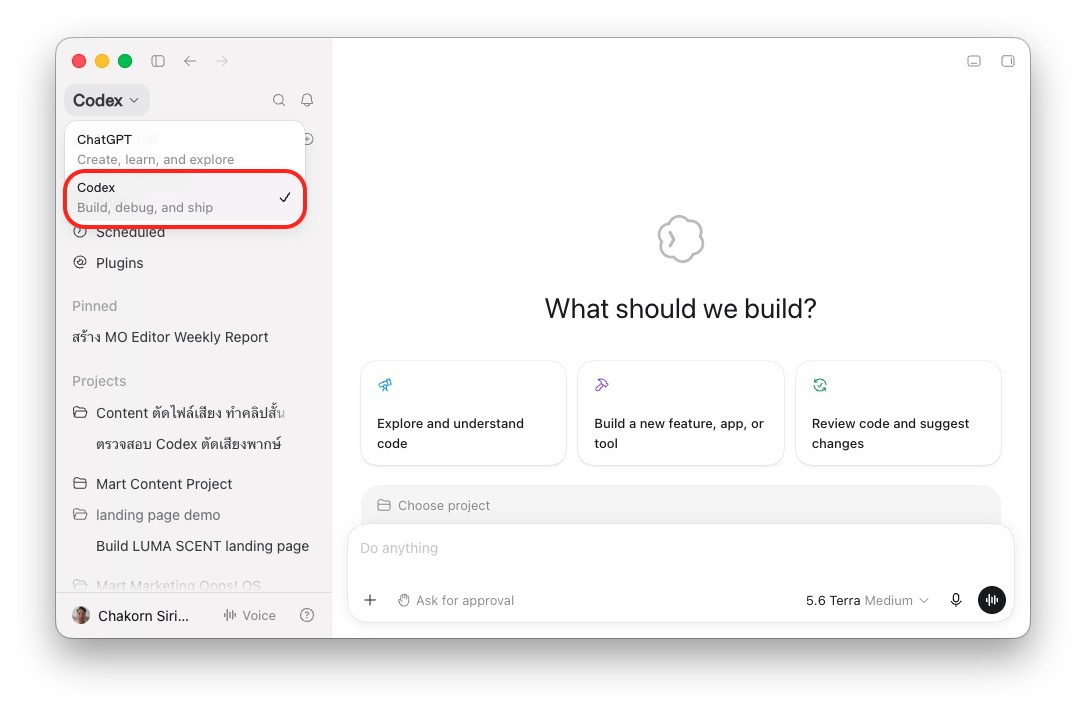Screen dimensions: 1086x712
Task: Click the black voice waveform button
Action: click(992, 600)
